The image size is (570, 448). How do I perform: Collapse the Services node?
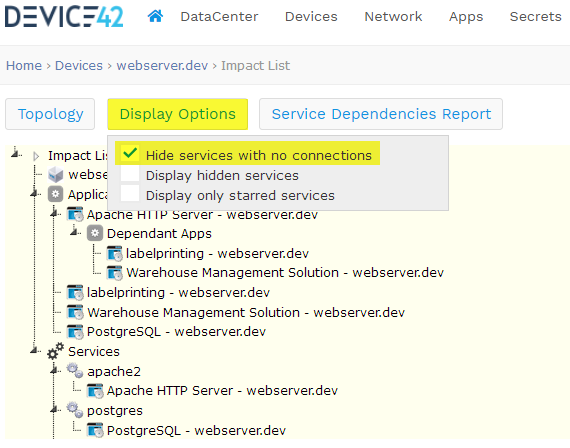click(35, 350)
